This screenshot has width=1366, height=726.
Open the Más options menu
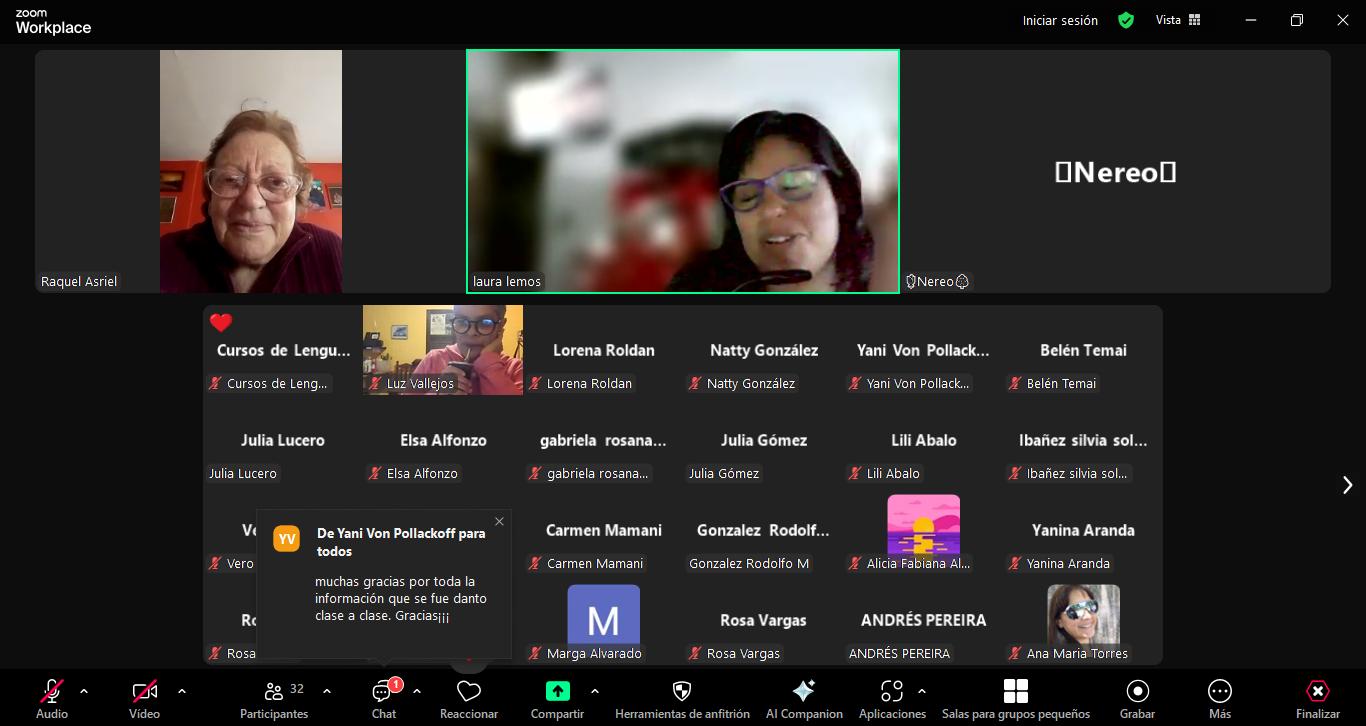click(1219, 698)
